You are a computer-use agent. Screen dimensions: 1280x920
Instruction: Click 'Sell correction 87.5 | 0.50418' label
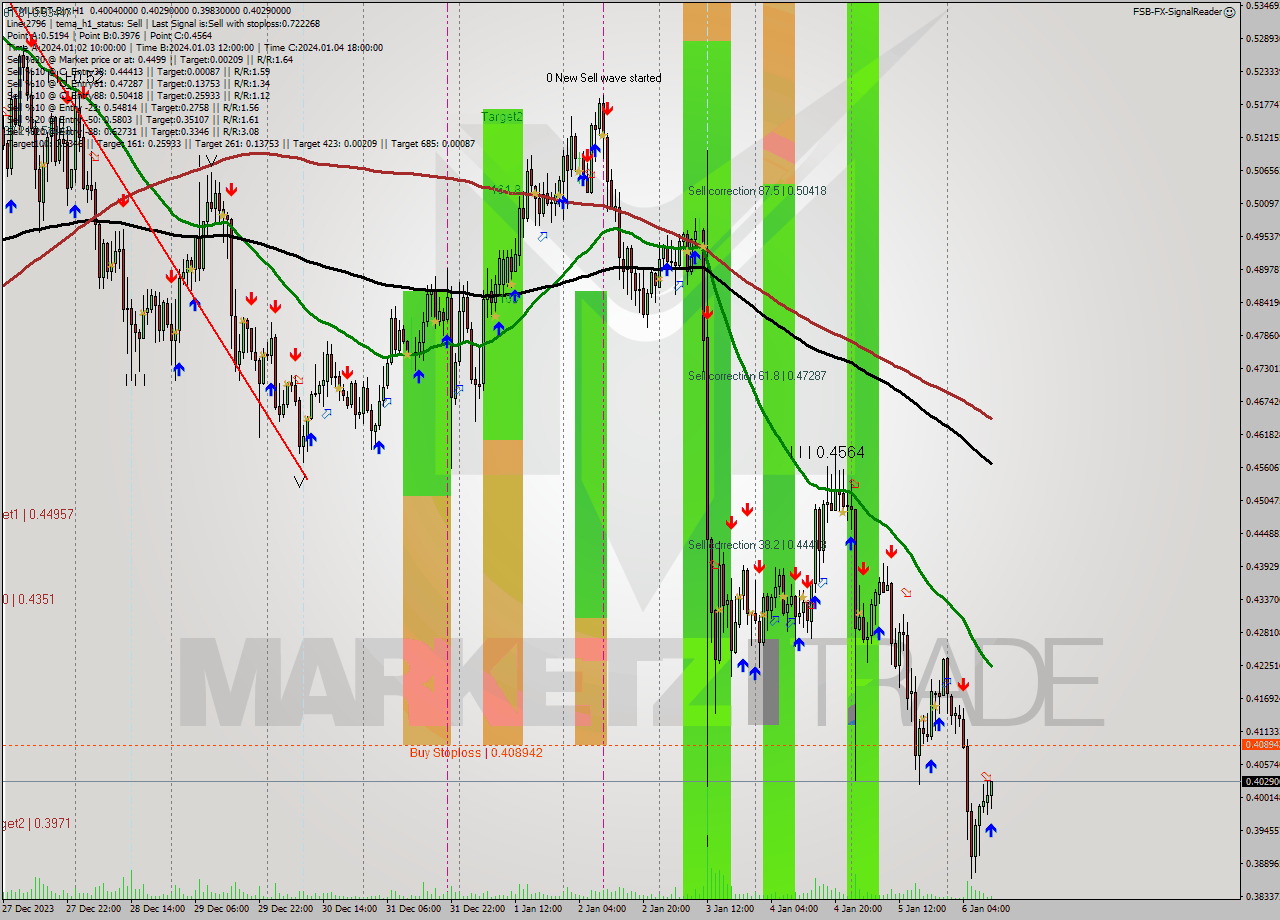coord(757,191)
